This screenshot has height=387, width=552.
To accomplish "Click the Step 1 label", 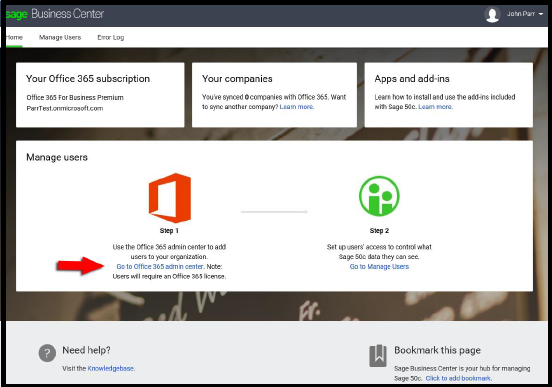I will coord(169,231).
